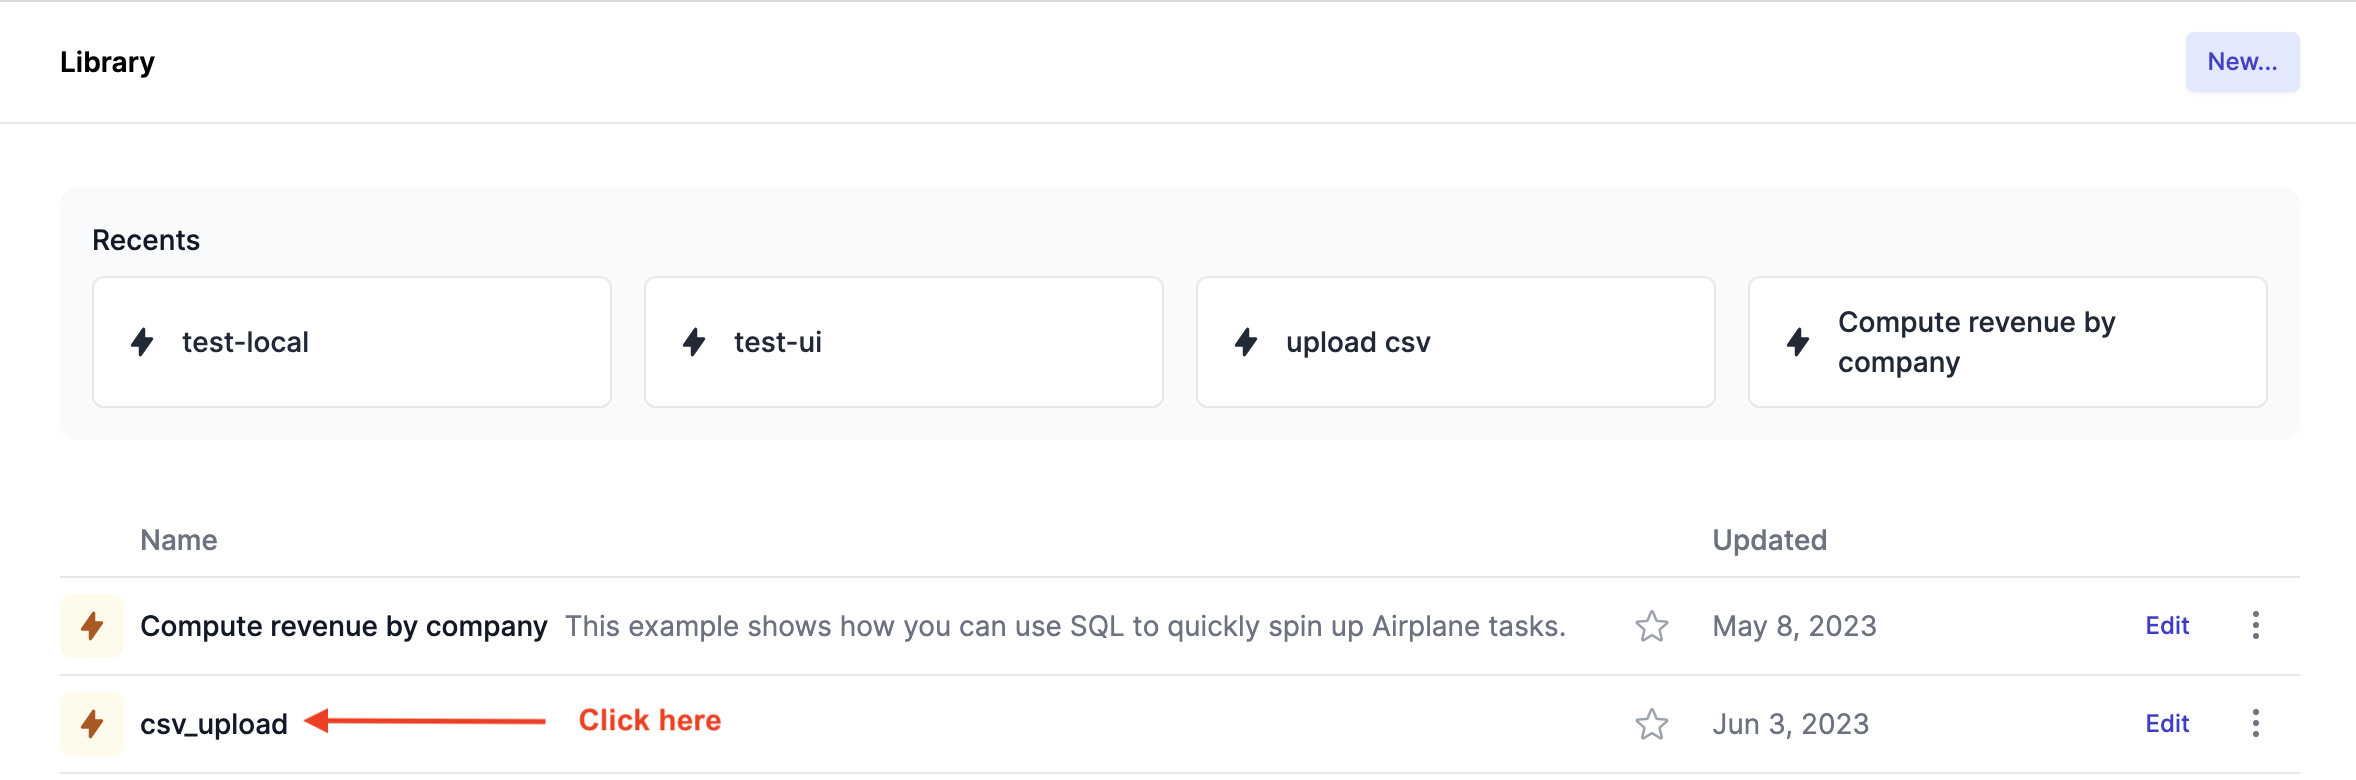Open the upload csv recent card

click(1456, 342)
